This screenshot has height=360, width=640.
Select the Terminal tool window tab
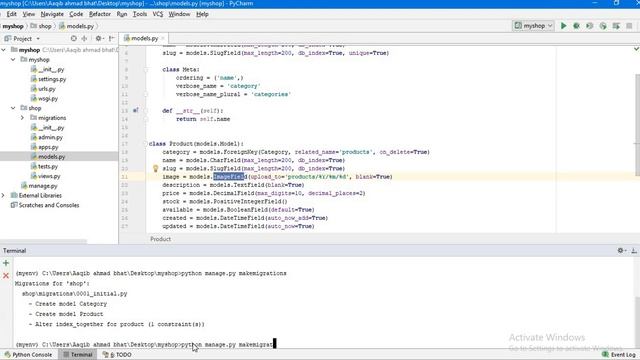pyautogui.click(x=78, y=355)
